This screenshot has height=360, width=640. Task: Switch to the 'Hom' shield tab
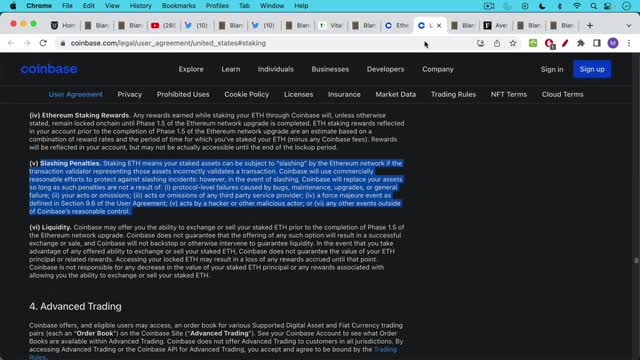tap(63, 25)
